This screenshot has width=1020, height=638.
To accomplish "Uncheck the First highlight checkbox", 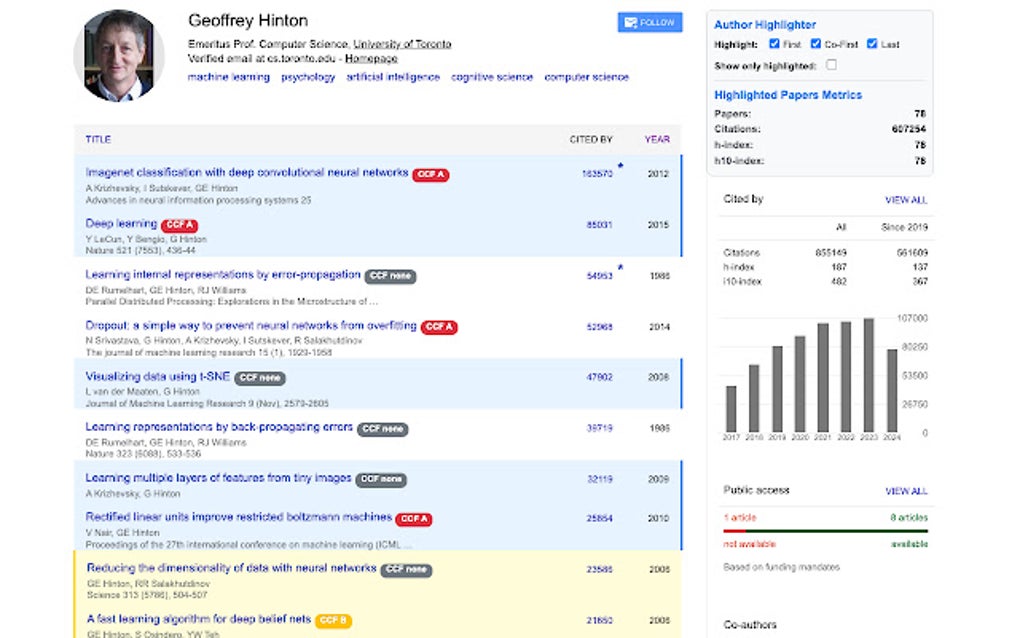I will click(774, 44).
